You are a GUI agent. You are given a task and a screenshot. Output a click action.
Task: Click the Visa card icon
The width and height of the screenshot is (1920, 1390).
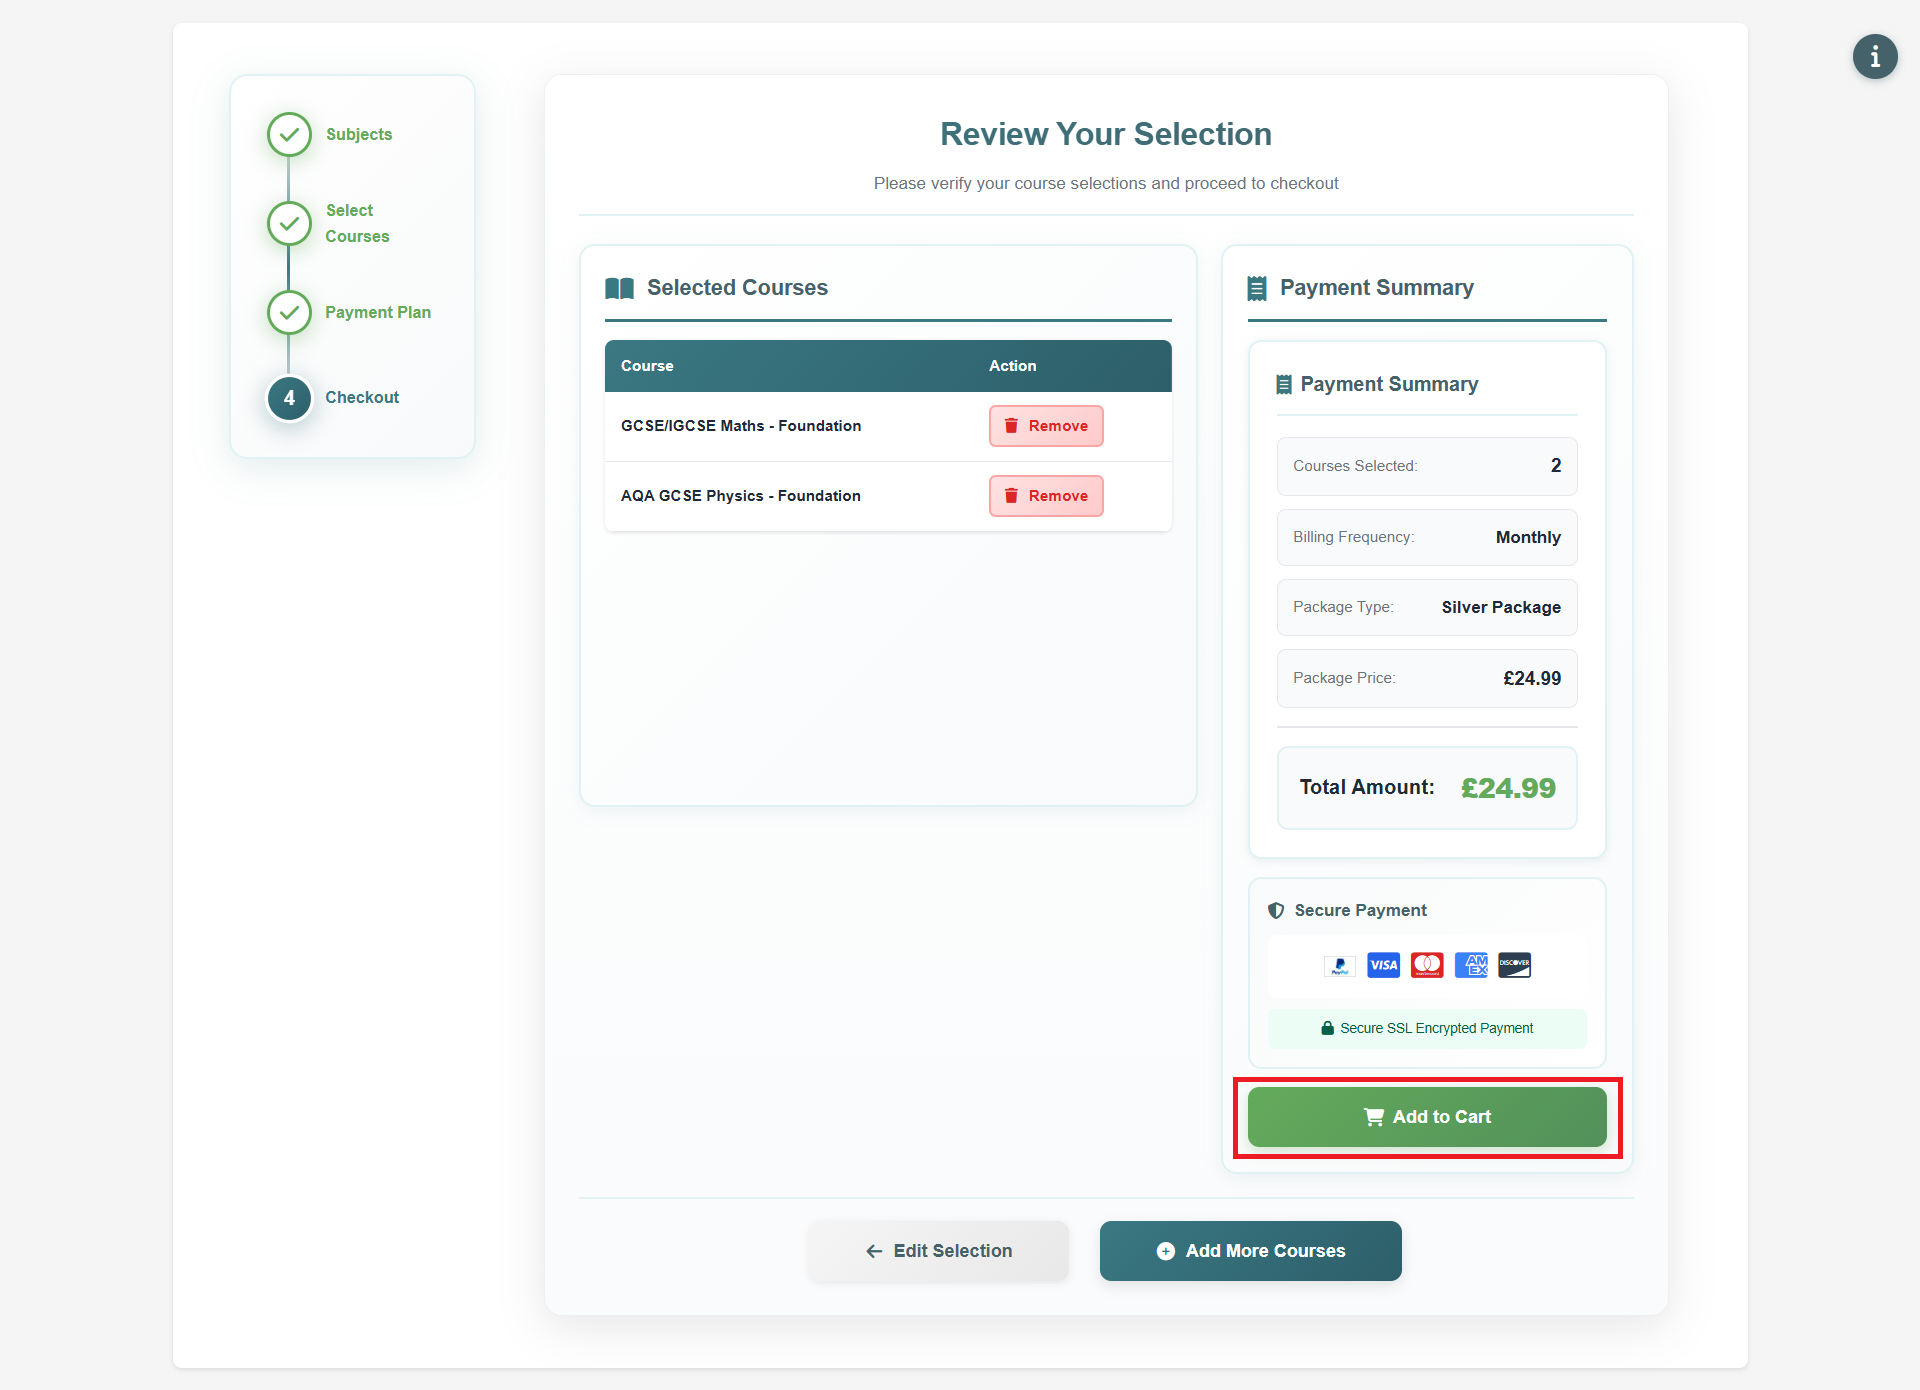[1383, 965]
